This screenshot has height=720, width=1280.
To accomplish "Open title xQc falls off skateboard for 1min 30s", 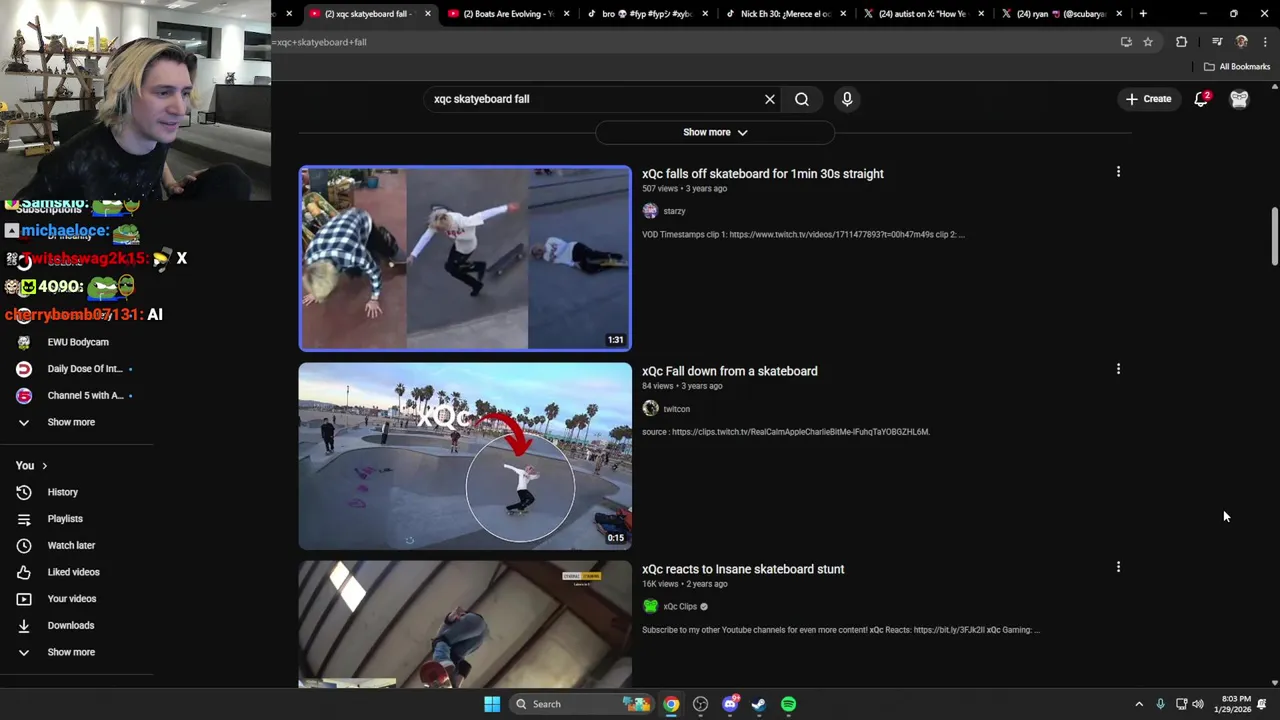I will point(763,174).
